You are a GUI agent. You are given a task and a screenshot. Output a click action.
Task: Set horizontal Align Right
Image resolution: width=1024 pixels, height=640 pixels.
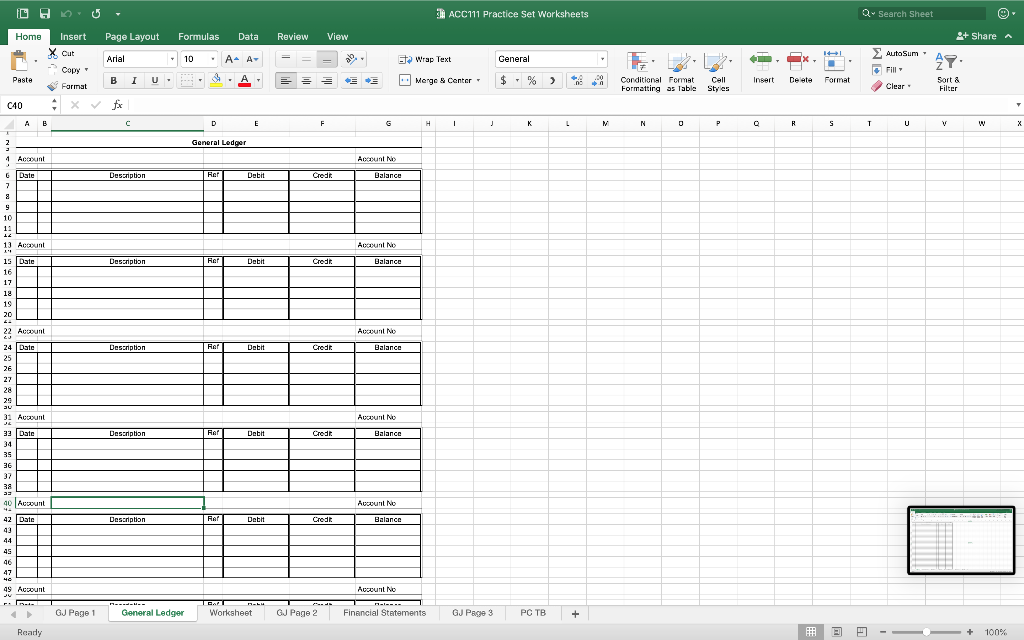coord(327,80)
